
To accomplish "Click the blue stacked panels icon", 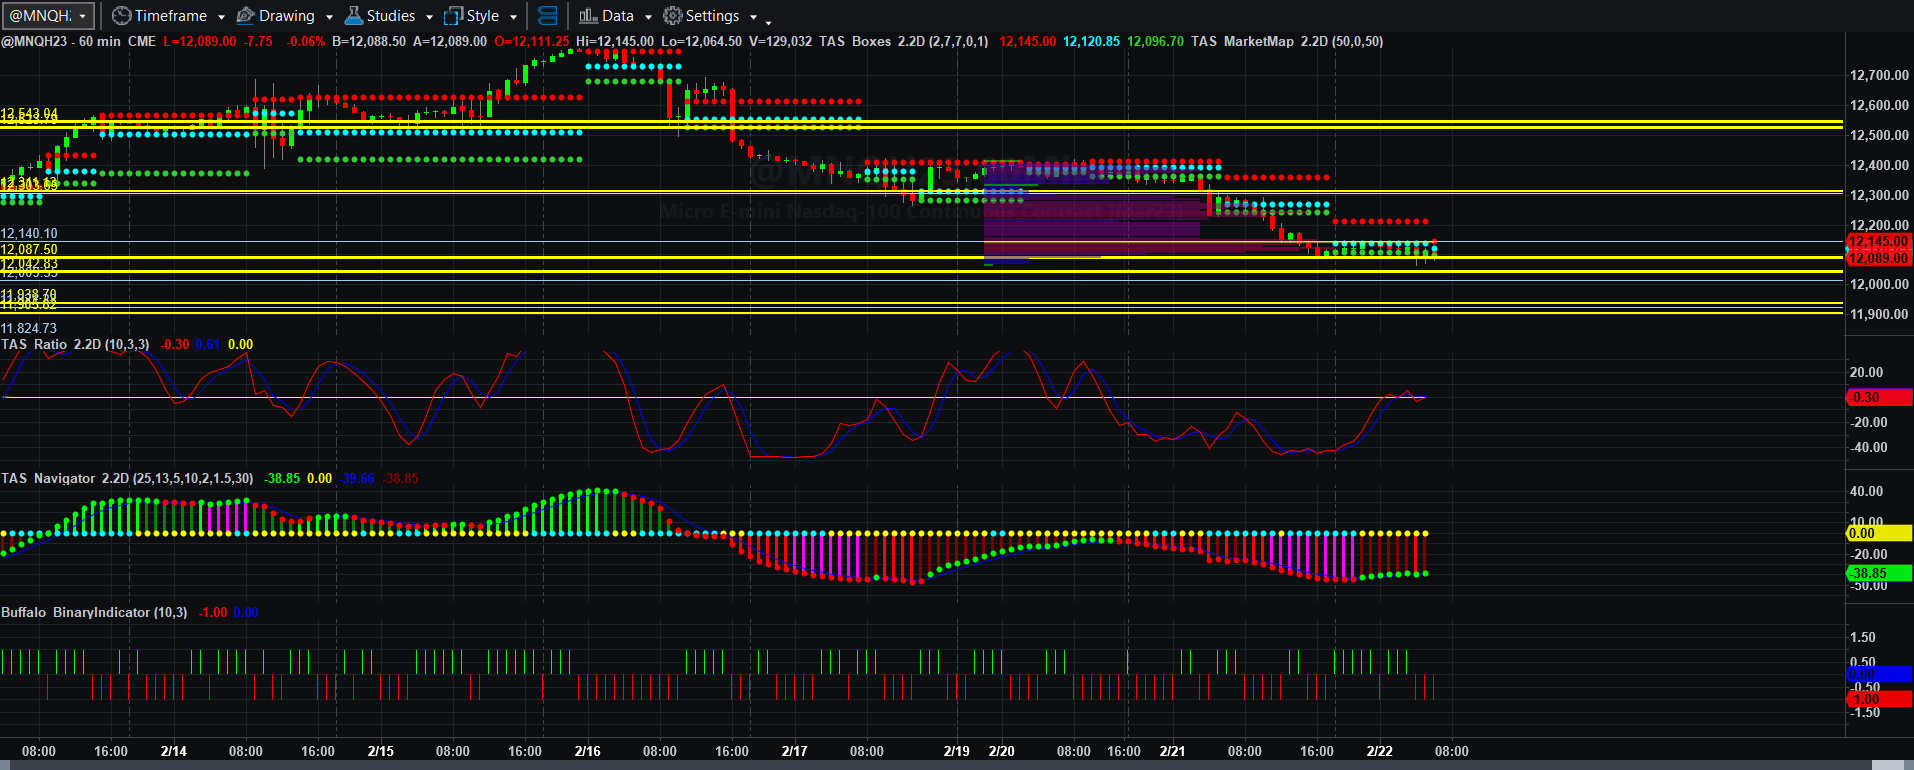I will point(547,16).
